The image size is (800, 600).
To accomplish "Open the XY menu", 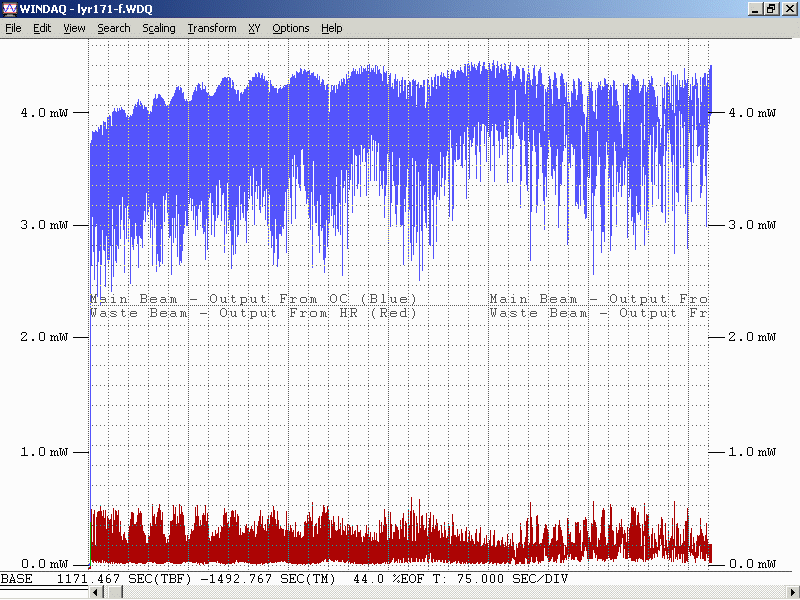I will click(x=254, y=28).
